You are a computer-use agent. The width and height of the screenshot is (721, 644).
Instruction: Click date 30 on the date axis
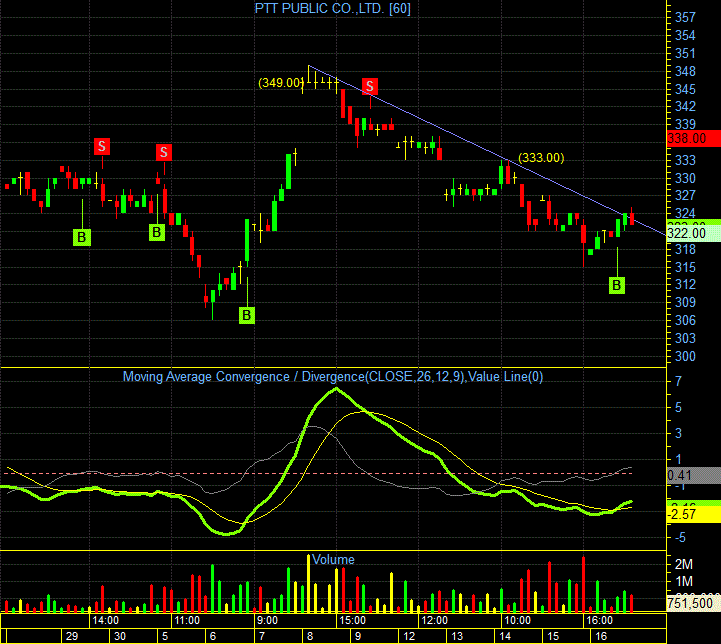click(x=120, y=636)
